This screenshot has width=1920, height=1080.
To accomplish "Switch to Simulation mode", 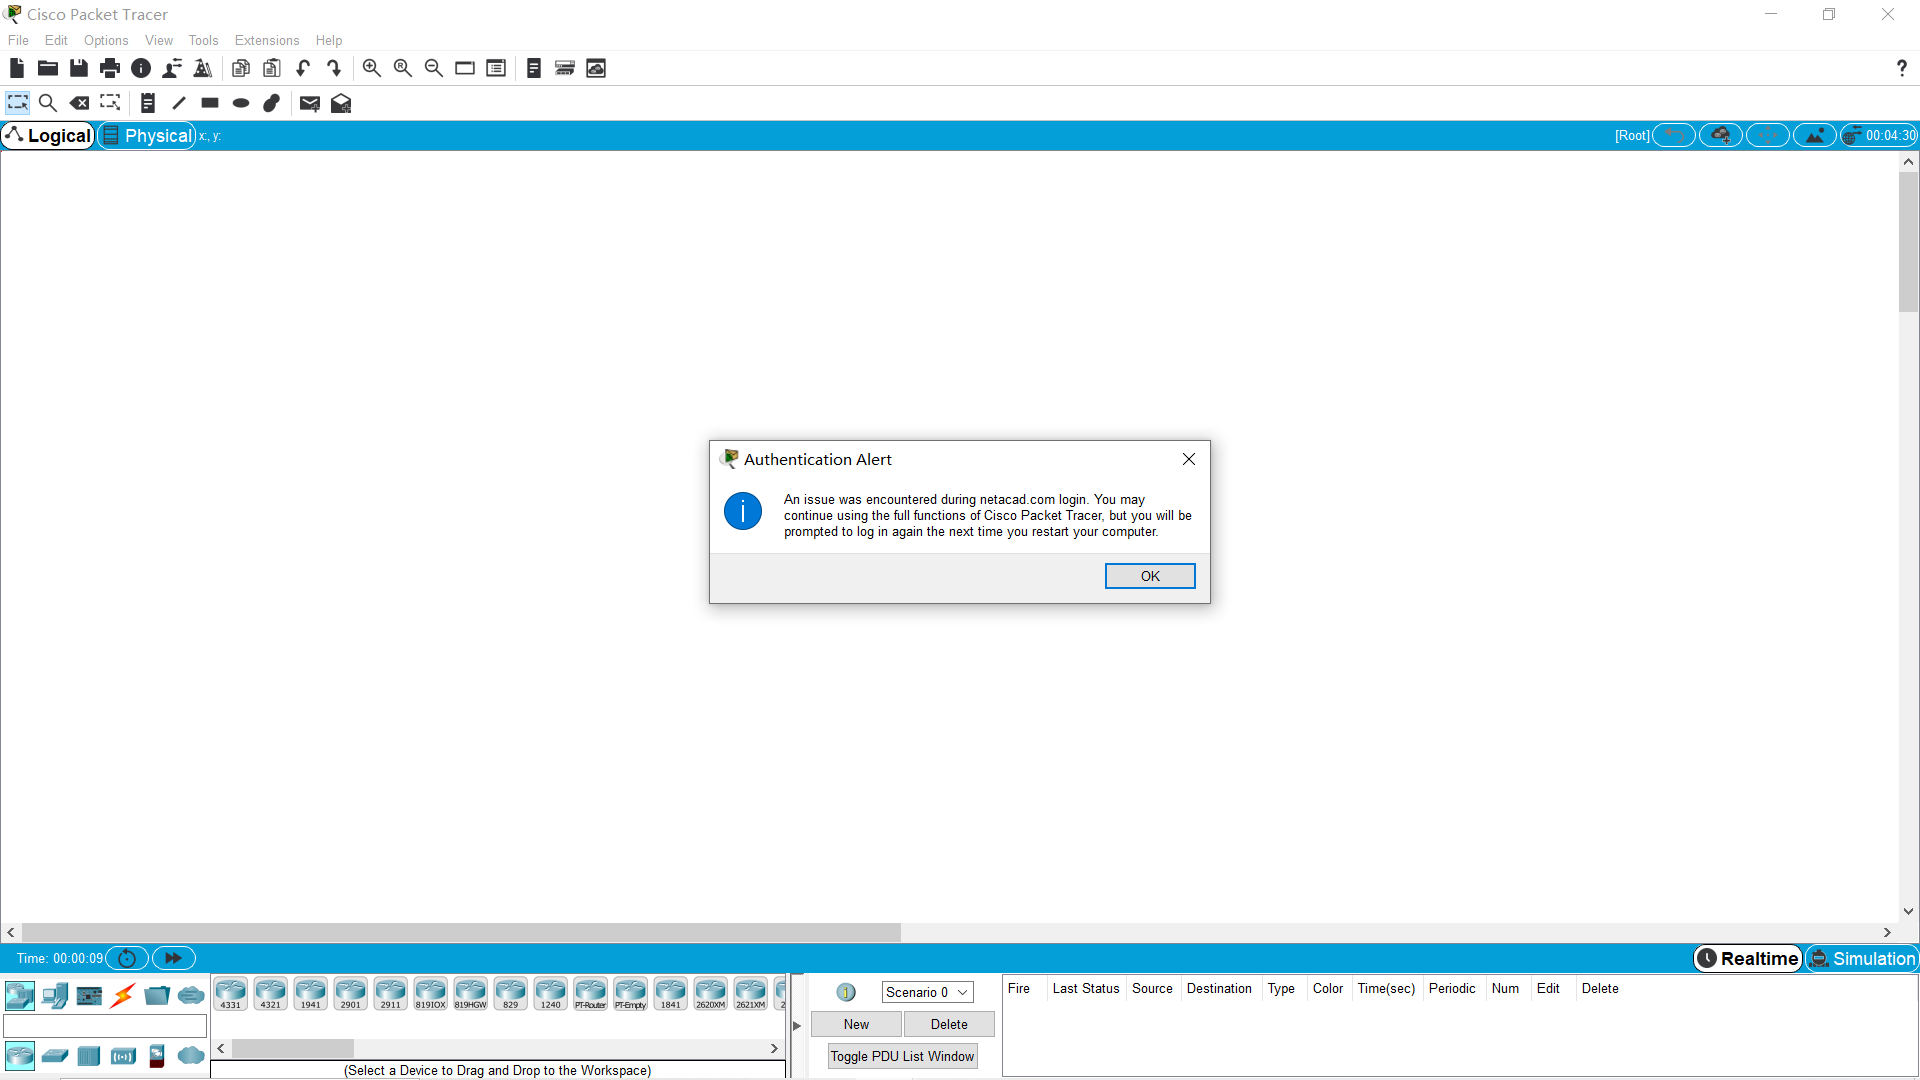I will (1862, 958).
